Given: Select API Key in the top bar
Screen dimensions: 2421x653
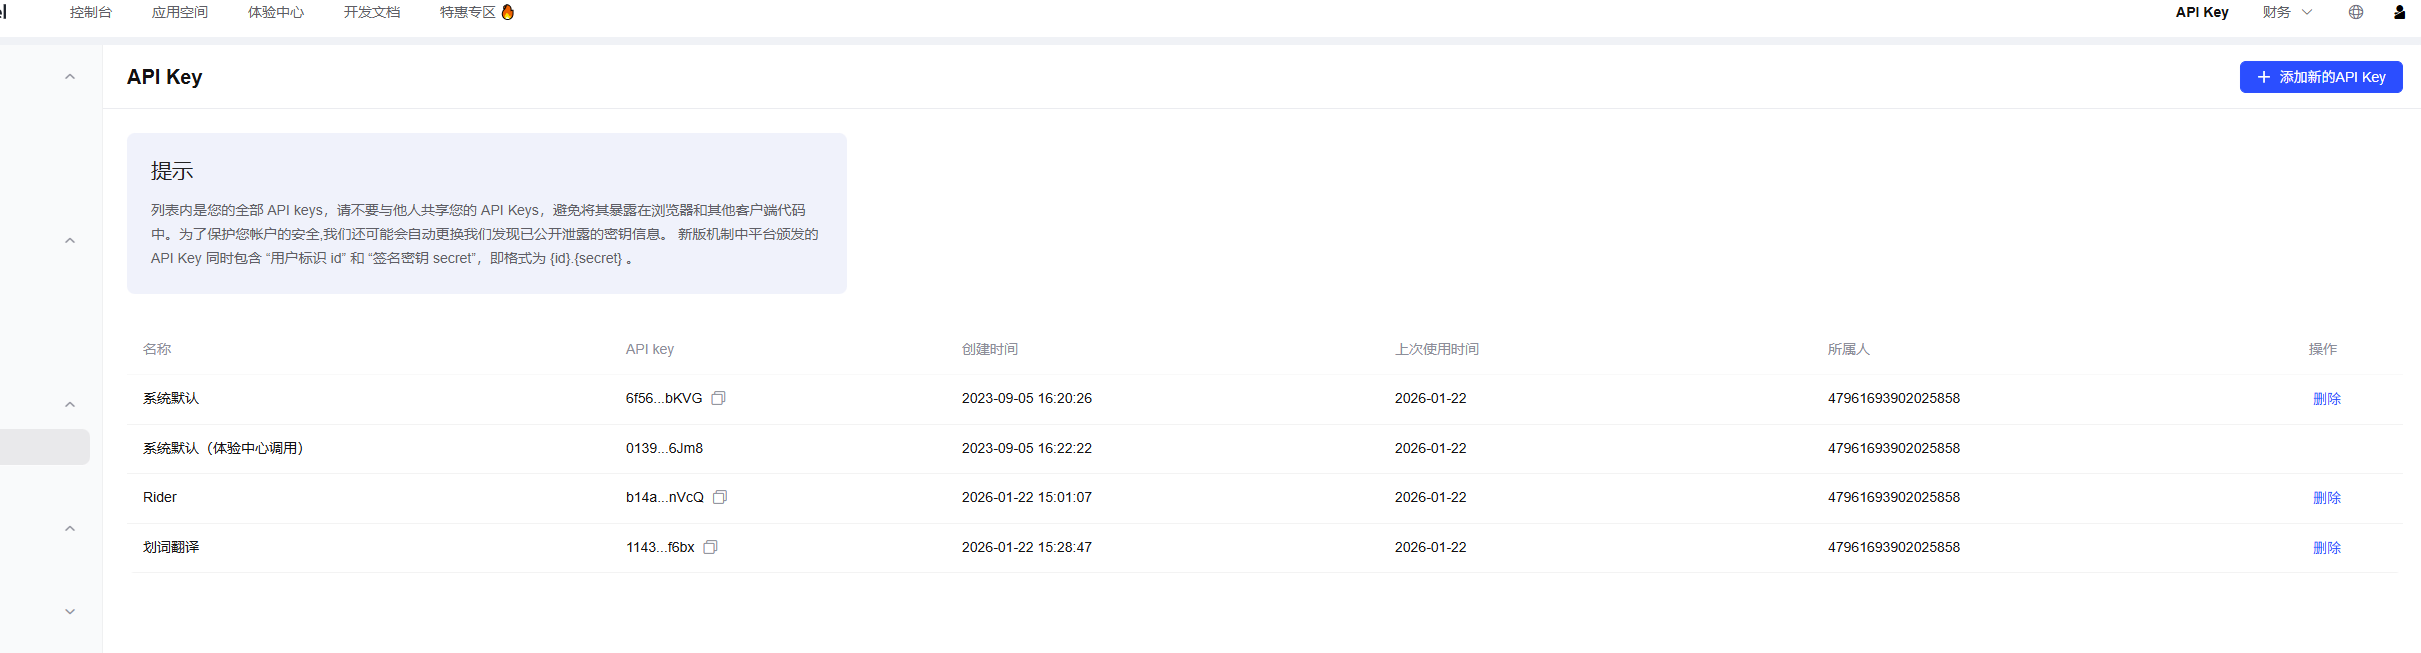Looking at the screenshot, I should 2202,12.
